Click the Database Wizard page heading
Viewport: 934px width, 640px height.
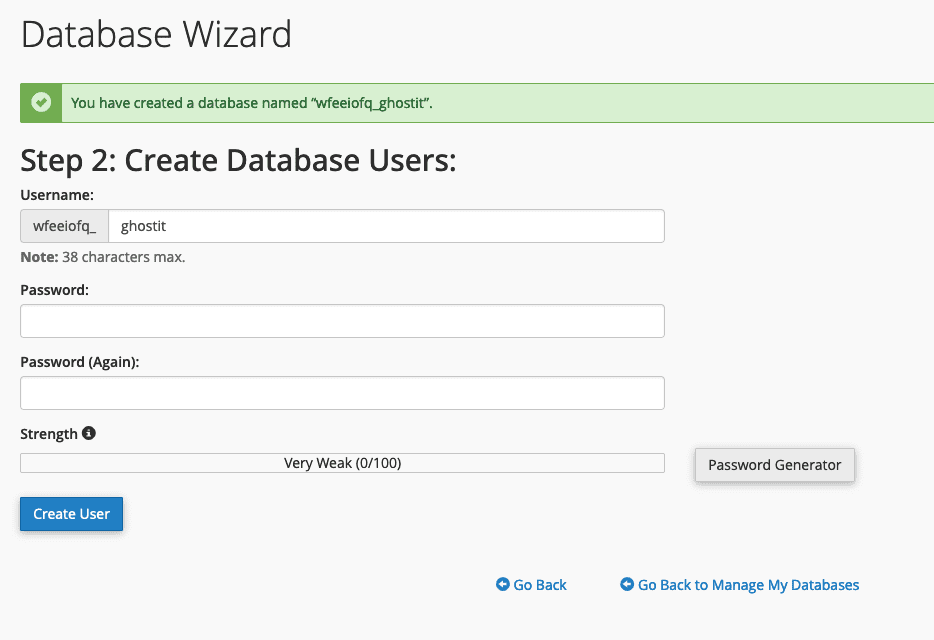[x=156, y=35]
